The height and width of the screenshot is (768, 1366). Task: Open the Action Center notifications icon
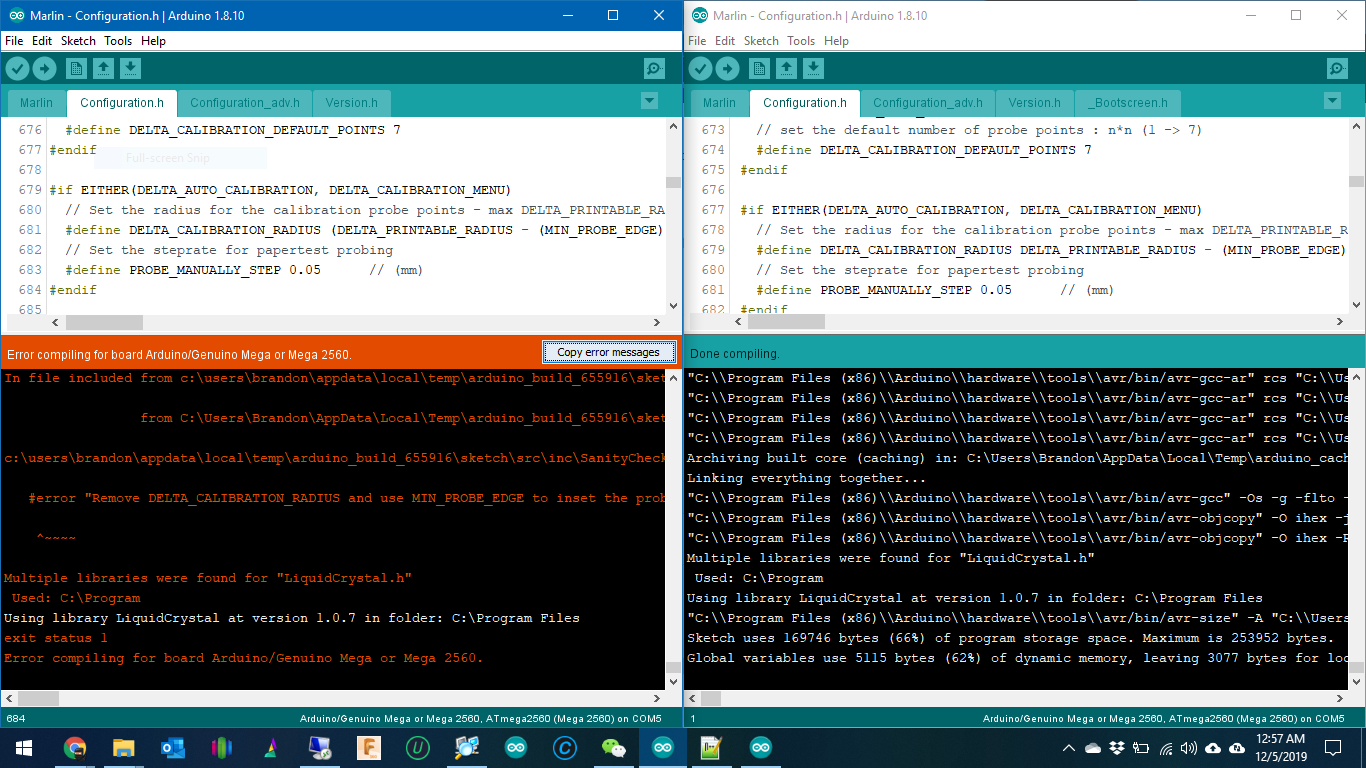1333,748
